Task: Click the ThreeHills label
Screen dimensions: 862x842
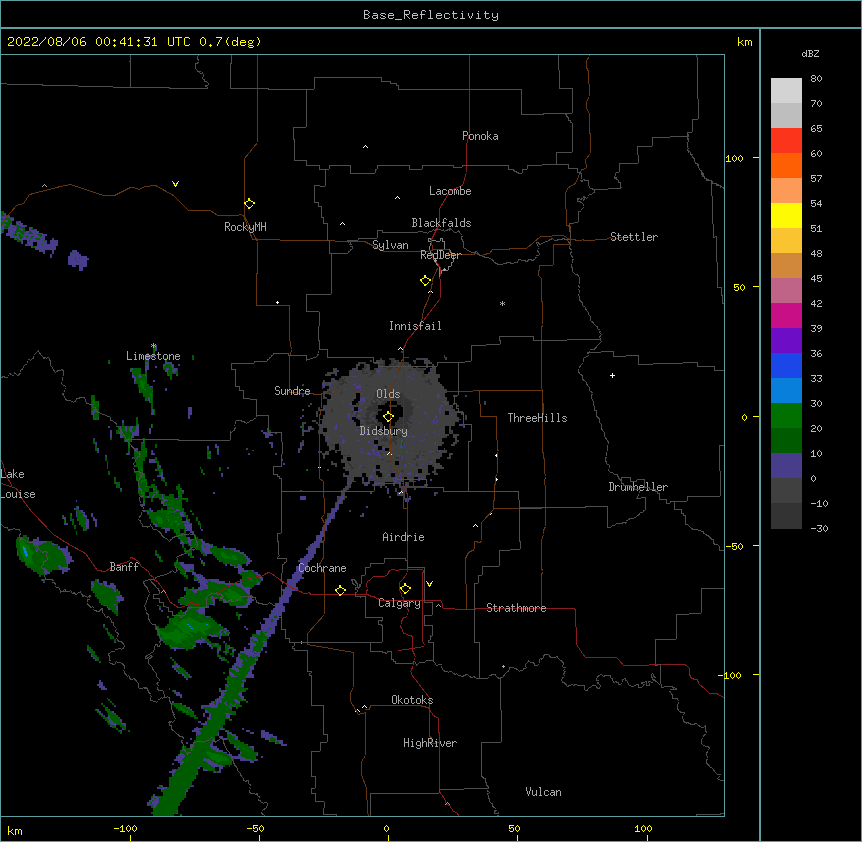Action: [x=537, y=418]
